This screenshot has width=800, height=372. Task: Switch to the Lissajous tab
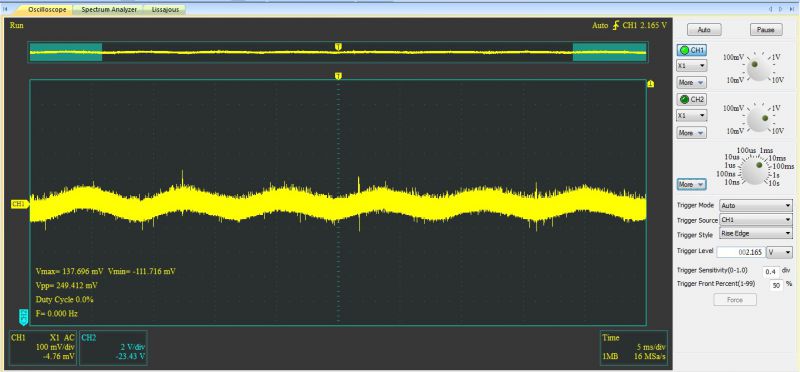[165, 9]
